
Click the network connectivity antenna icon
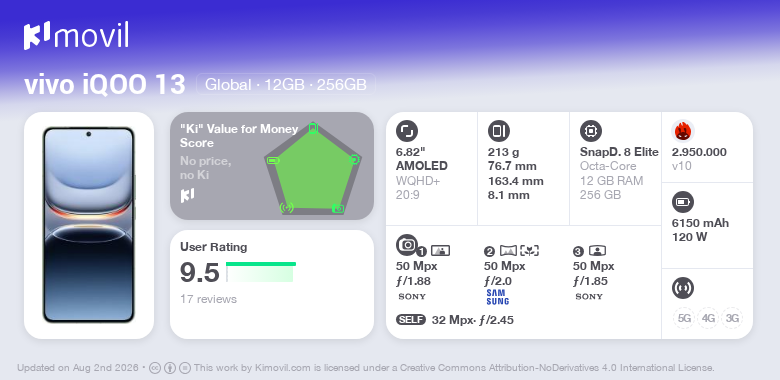[x=683, y=288]
